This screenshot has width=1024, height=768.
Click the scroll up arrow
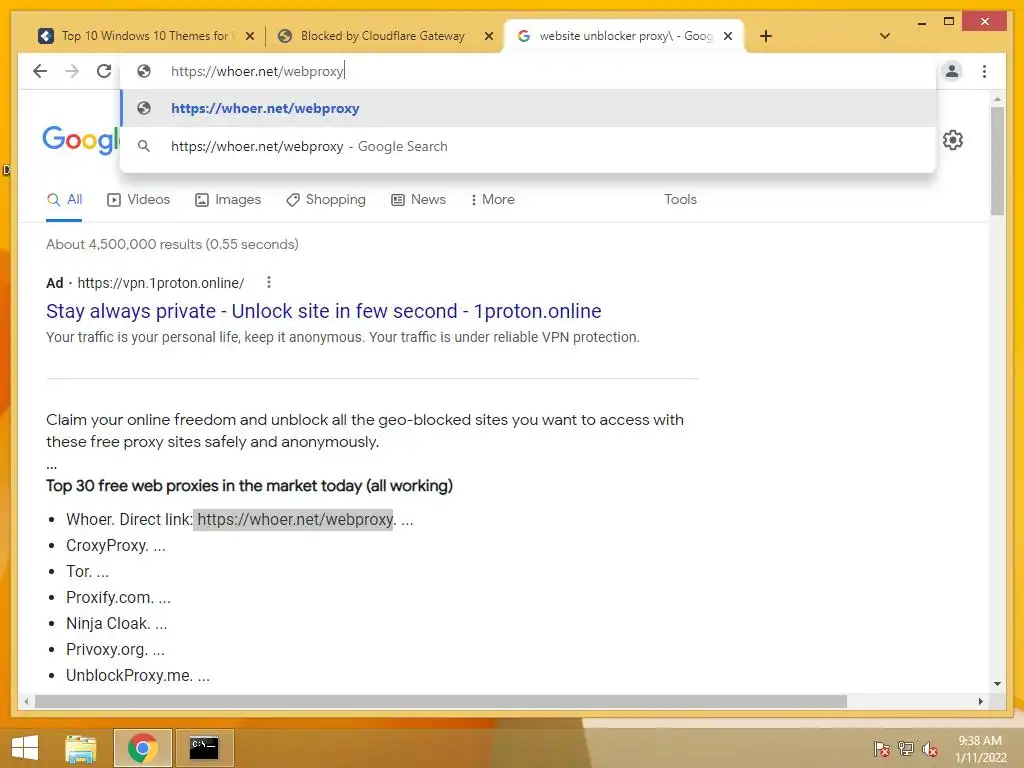pyautogui.click(x=997, y=99)
